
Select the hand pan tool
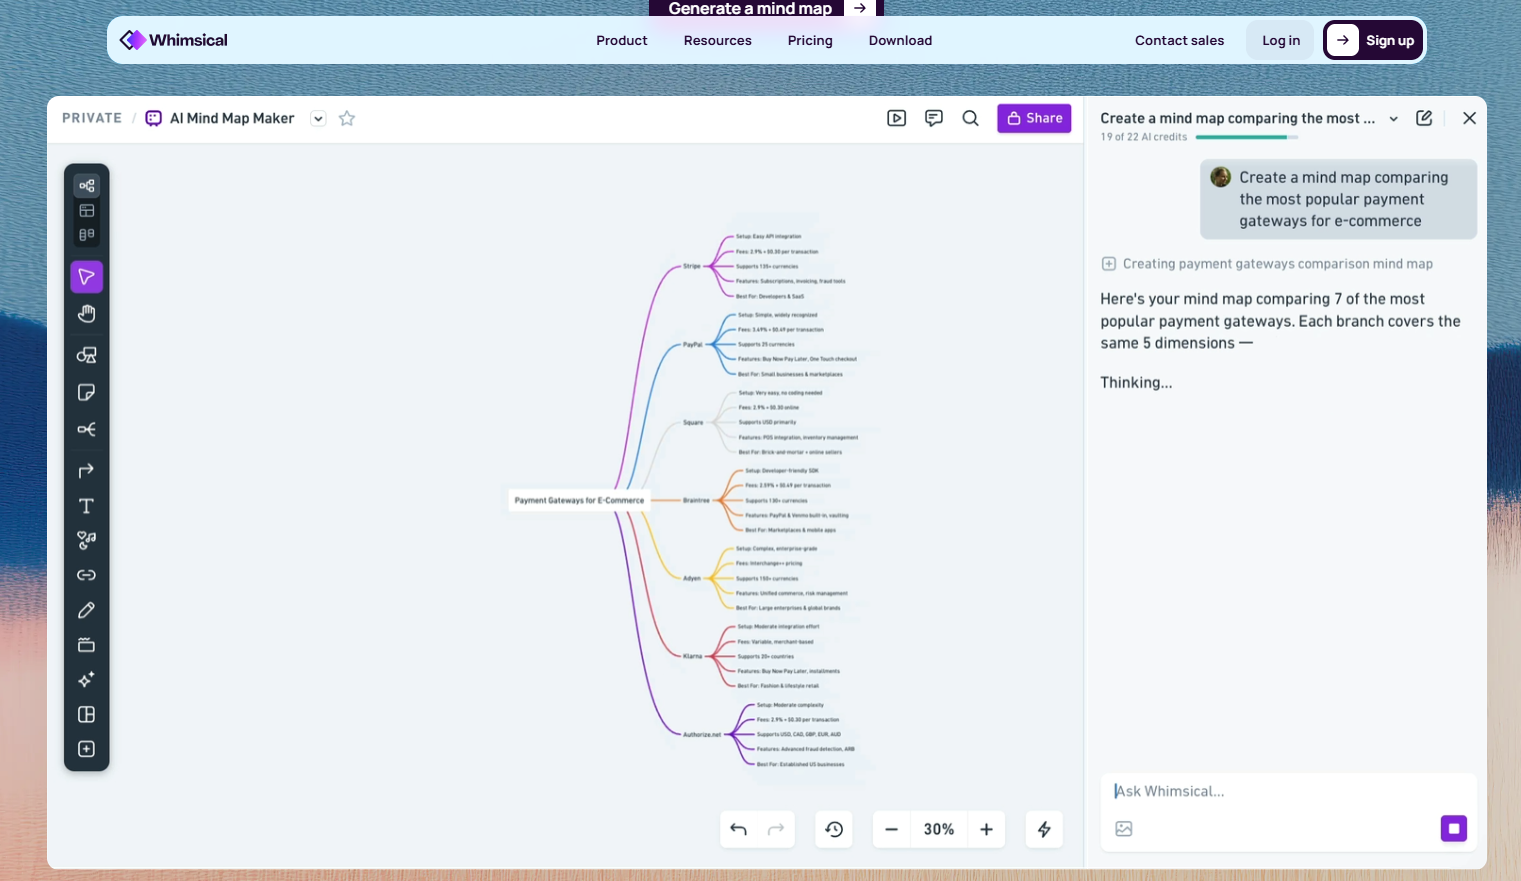pyautogui.click(x=87, y=314)
